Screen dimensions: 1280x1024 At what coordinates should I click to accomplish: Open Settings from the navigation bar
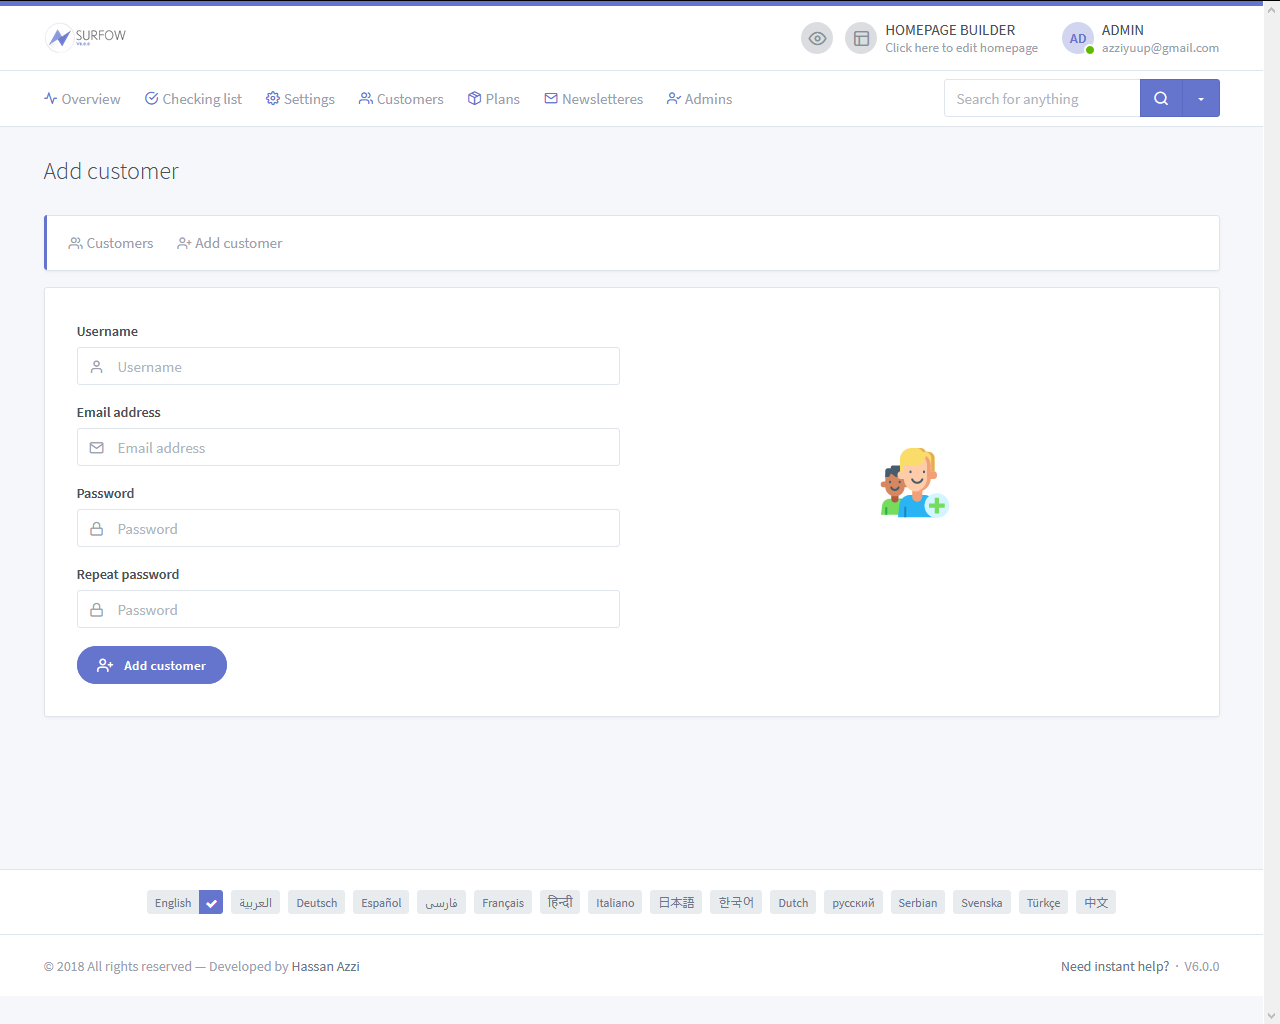pos(300,99)
